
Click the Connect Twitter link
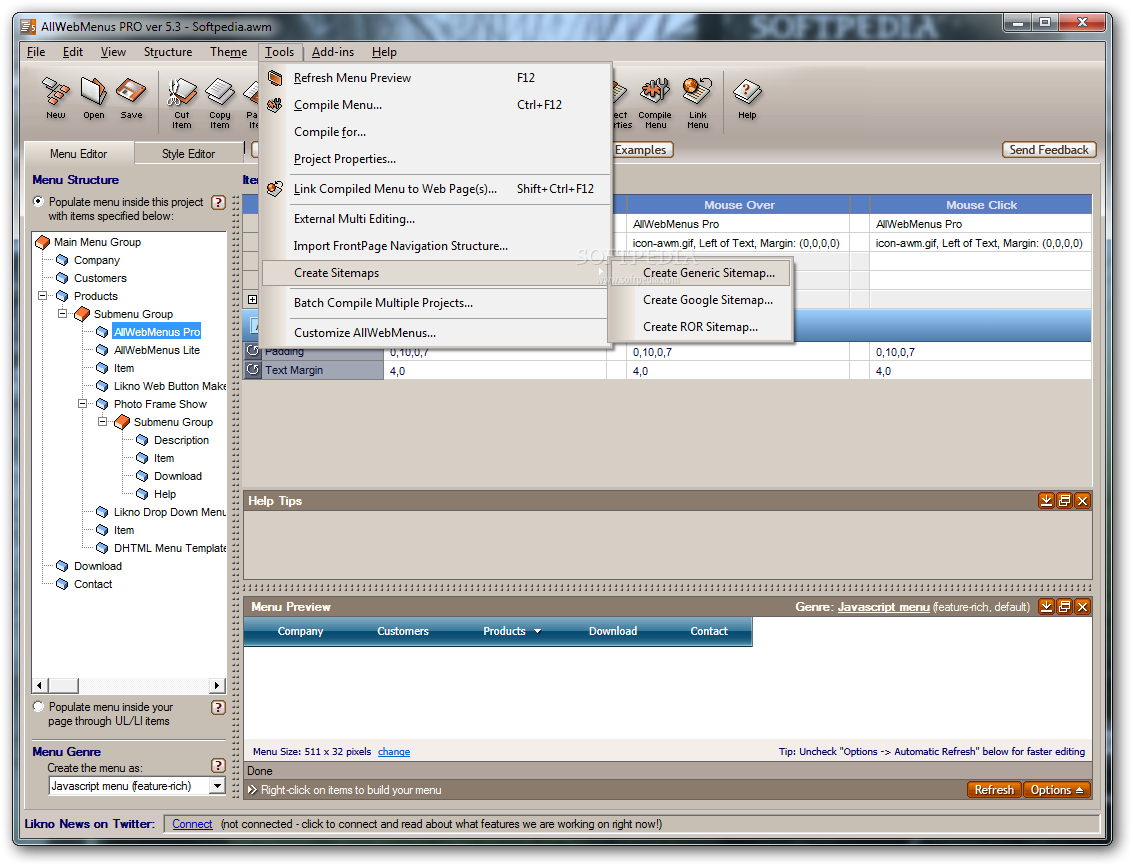192,824
